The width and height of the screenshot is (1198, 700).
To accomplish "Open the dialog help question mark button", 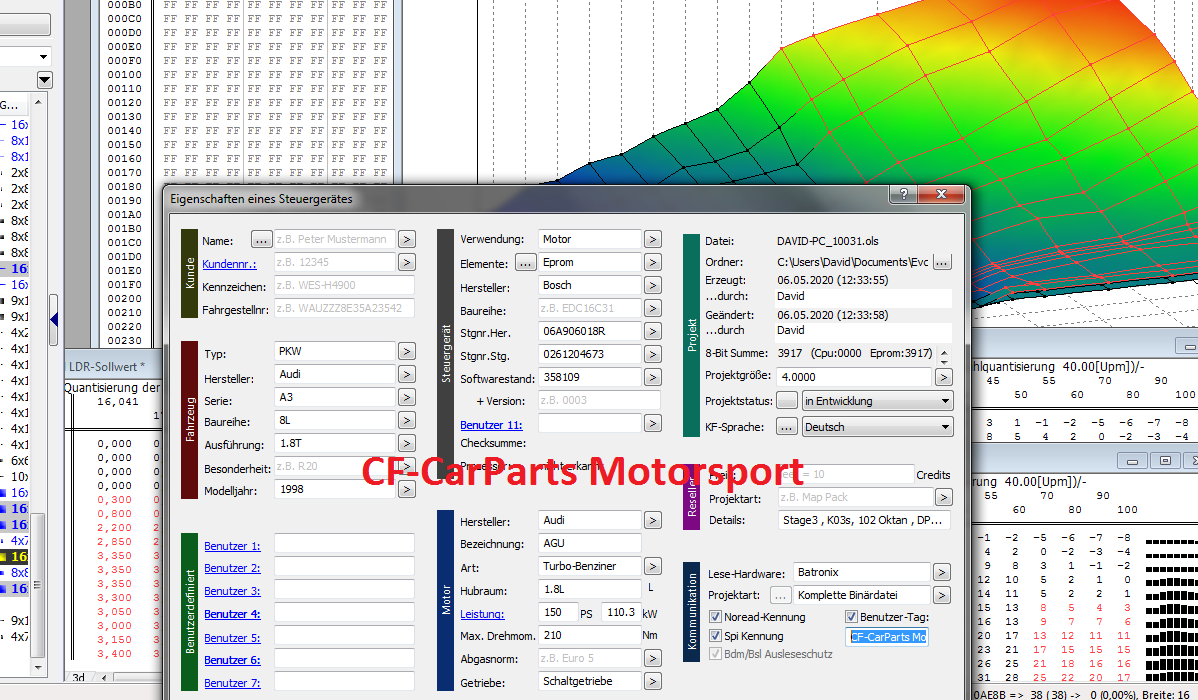I will click(x=903, y=194).
